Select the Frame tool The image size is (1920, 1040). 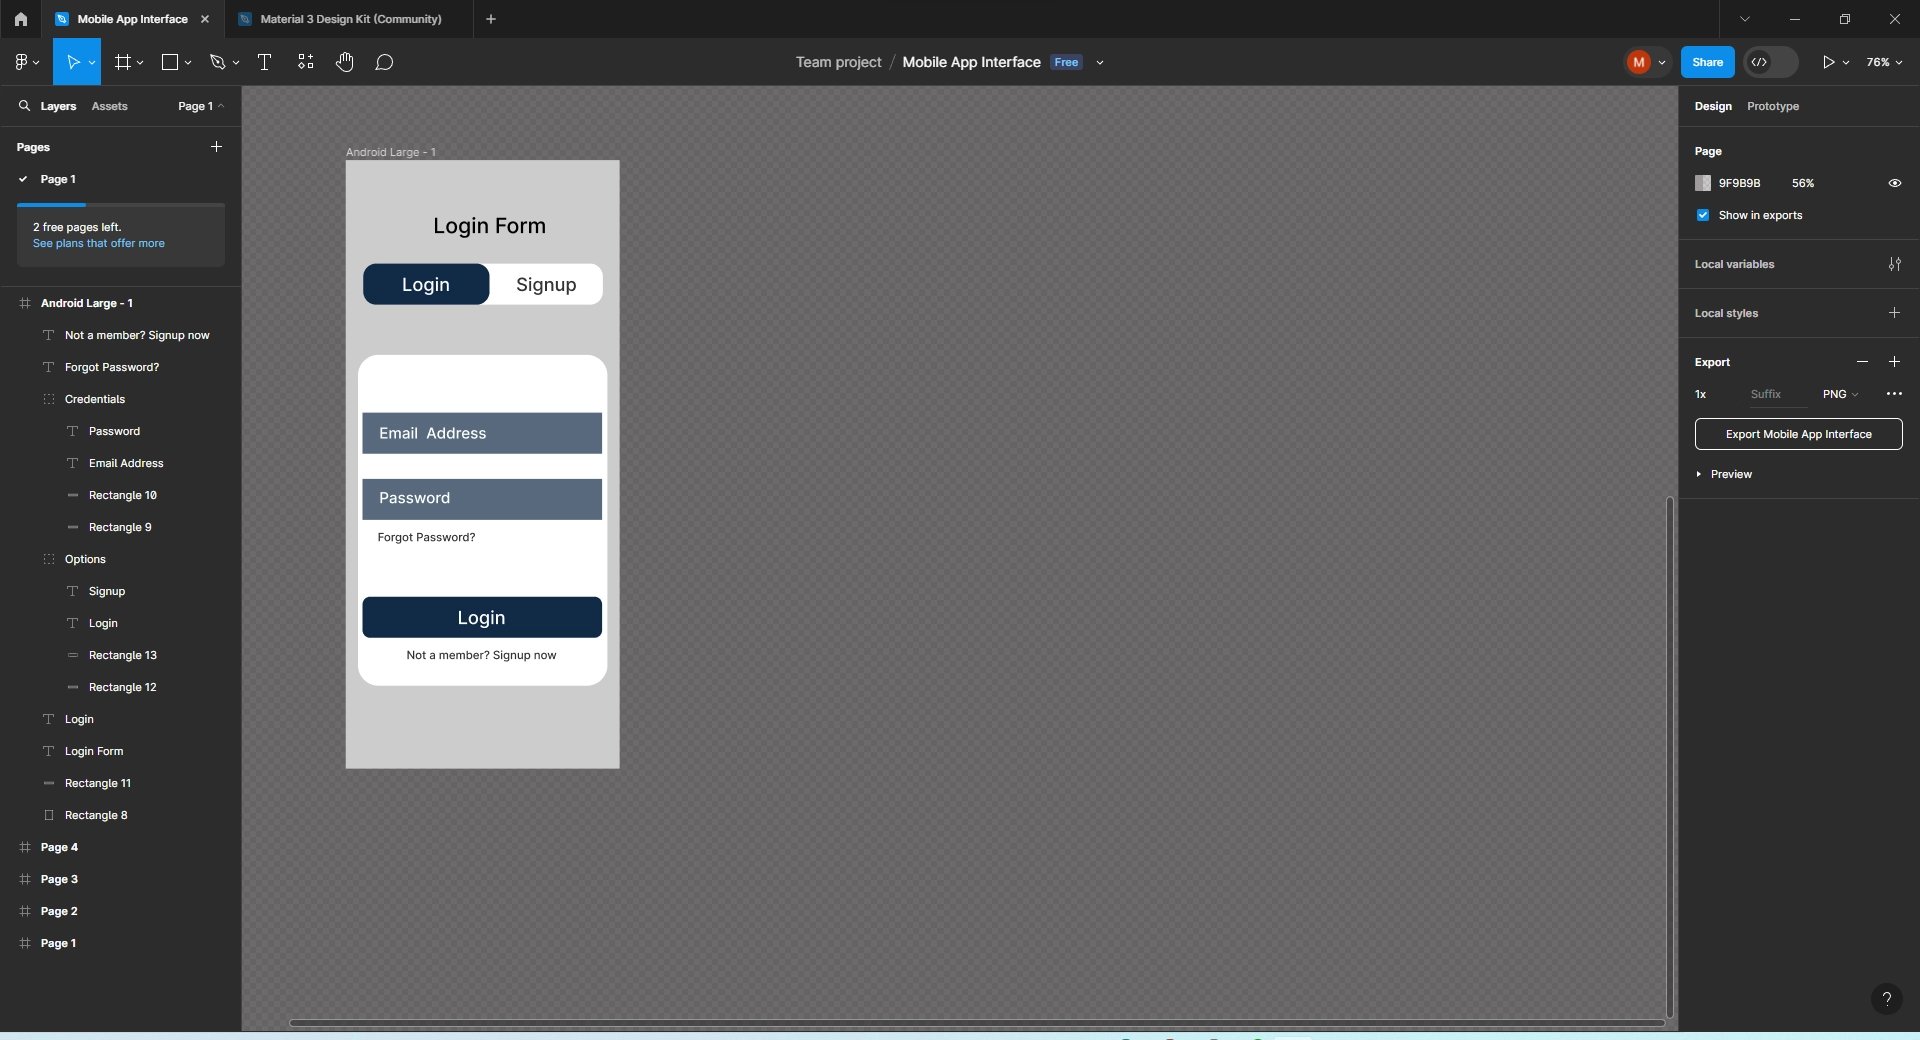point(123,62)
